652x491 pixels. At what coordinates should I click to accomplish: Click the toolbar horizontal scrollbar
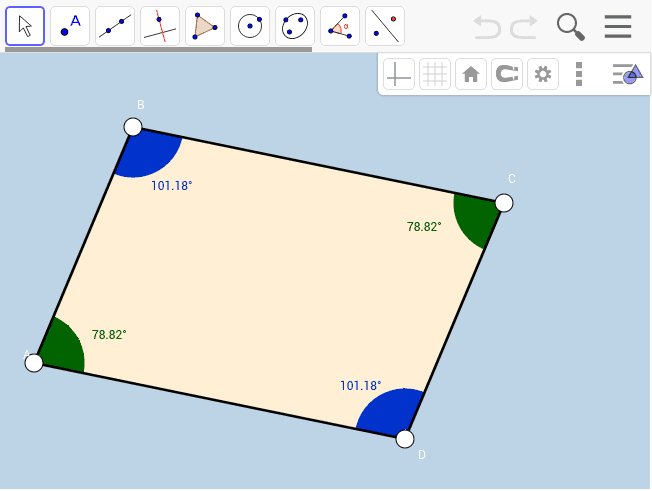[x=158, y=49]
